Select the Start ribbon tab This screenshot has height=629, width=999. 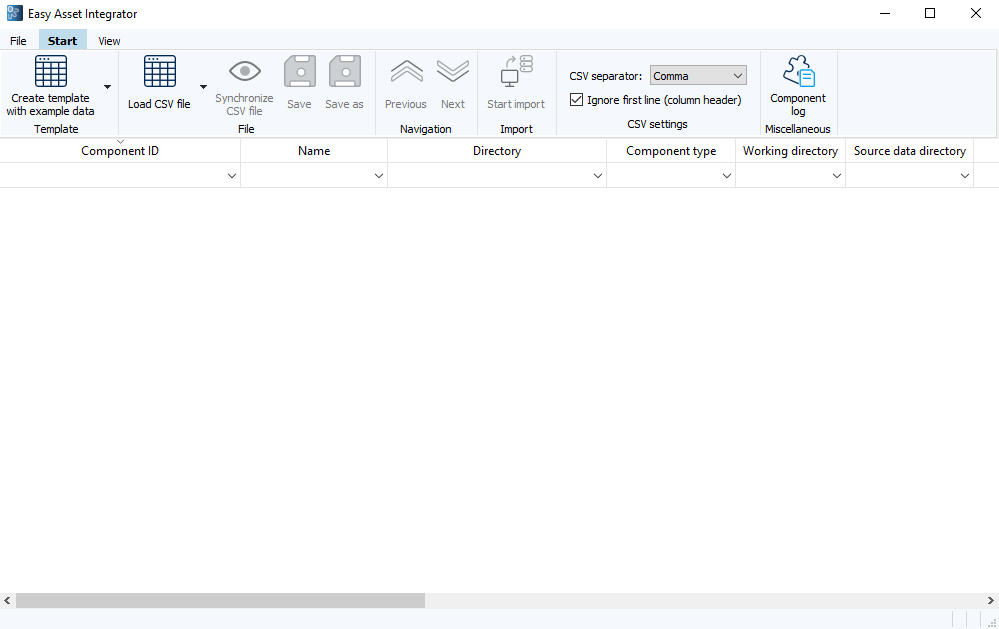(62, 40)
